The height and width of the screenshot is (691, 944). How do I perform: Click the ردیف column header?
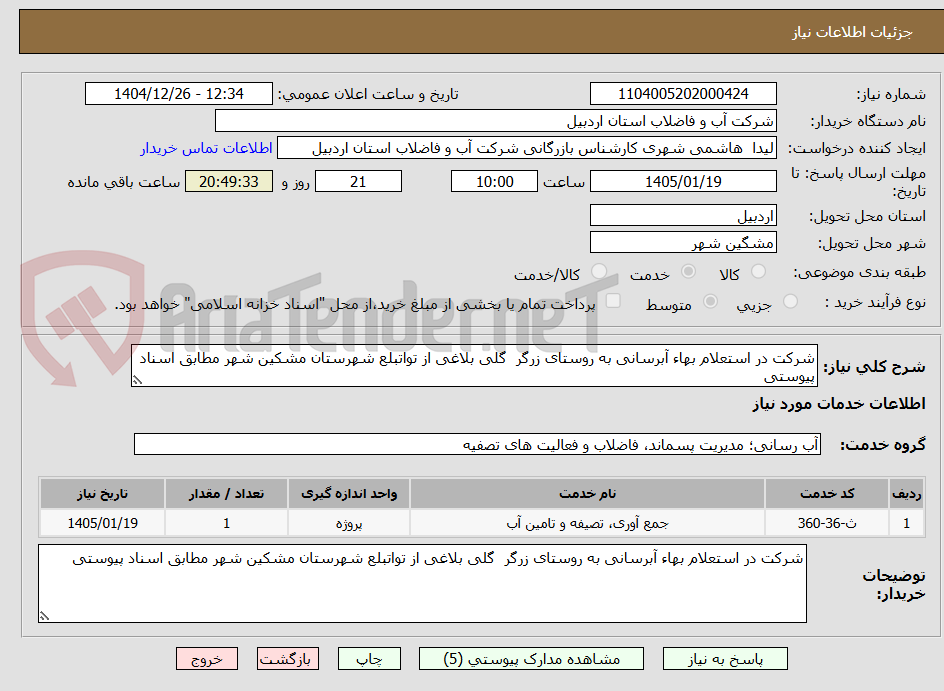click(906, 494)
